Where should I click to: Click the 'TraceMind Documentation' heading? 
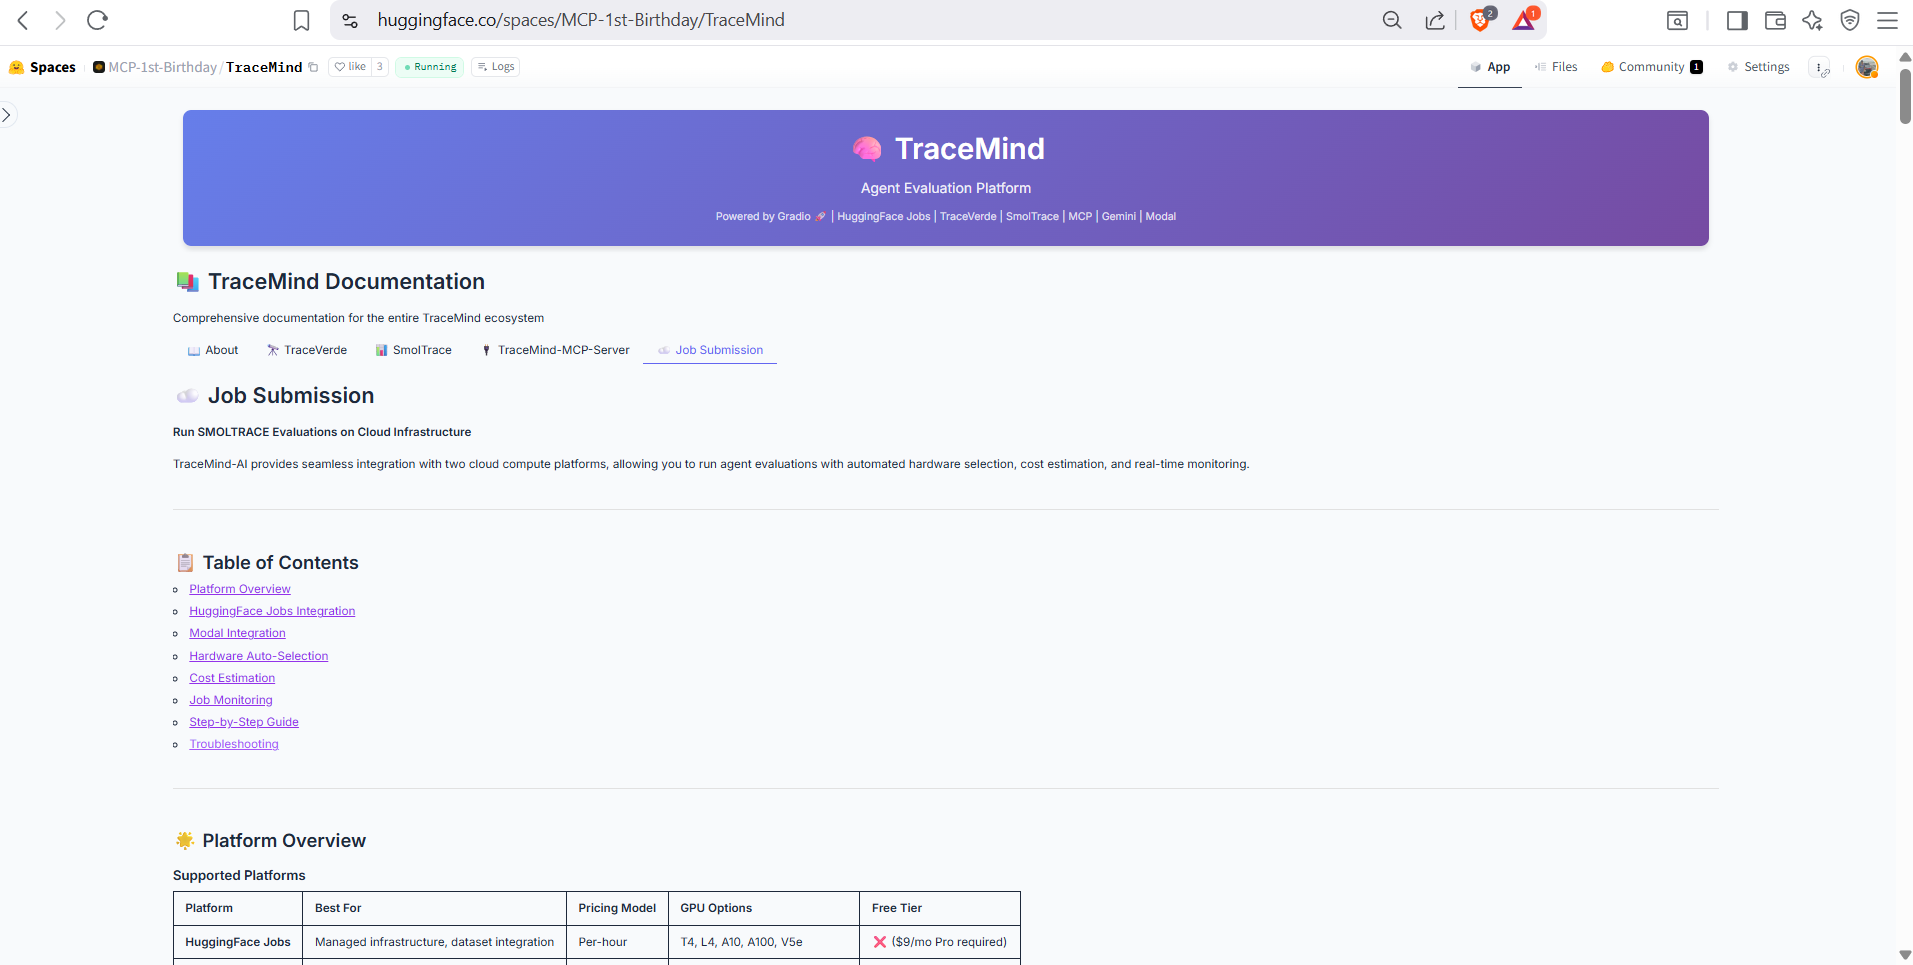point(346,282)
